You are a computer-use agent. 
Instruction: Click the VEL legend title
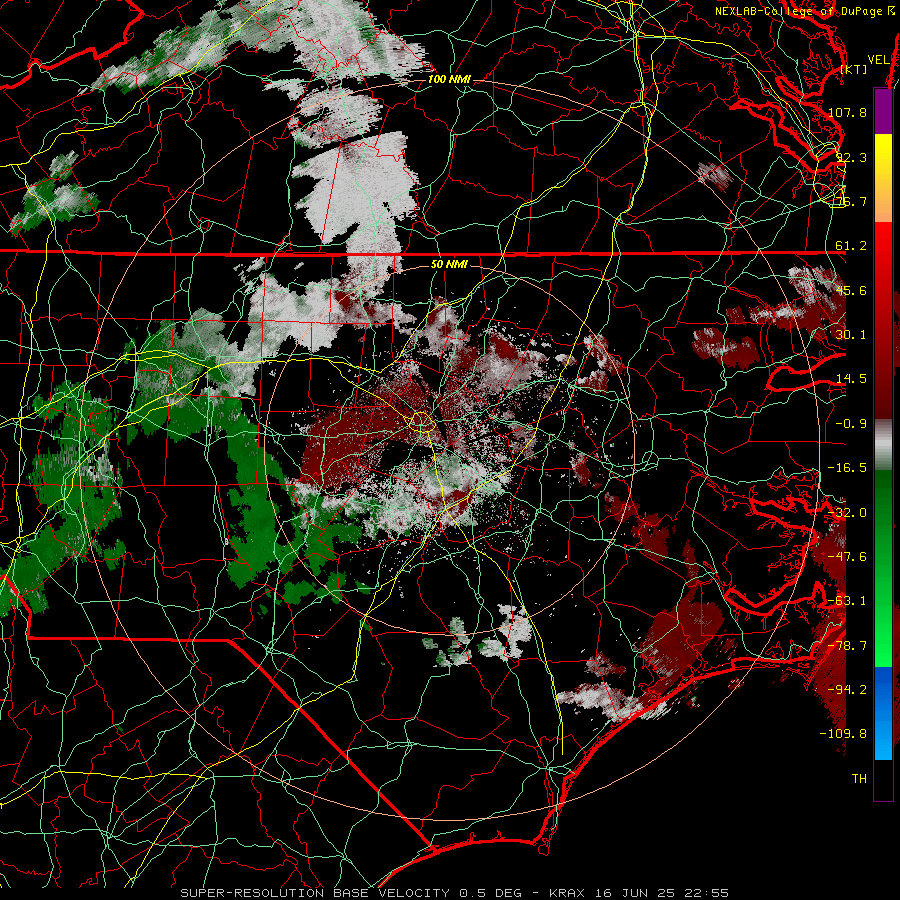click(878, 60)
